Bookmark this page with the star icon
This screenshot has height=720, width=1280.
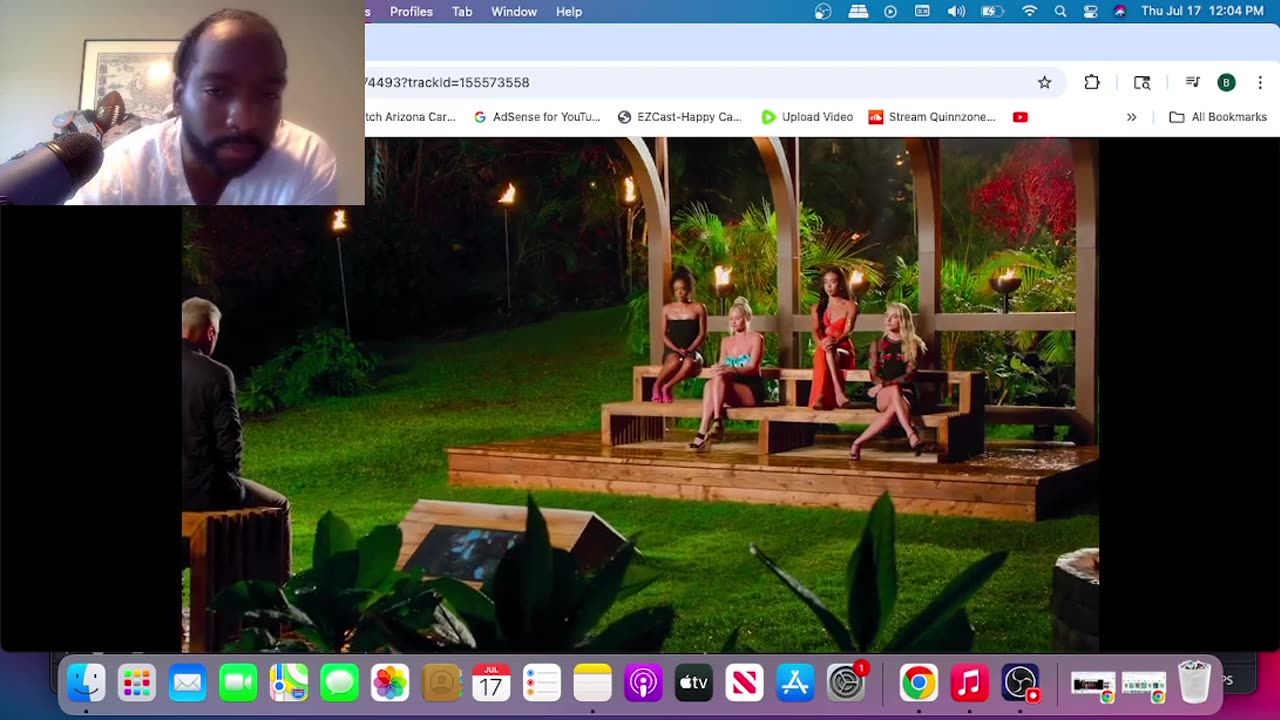click(1044, 83)
